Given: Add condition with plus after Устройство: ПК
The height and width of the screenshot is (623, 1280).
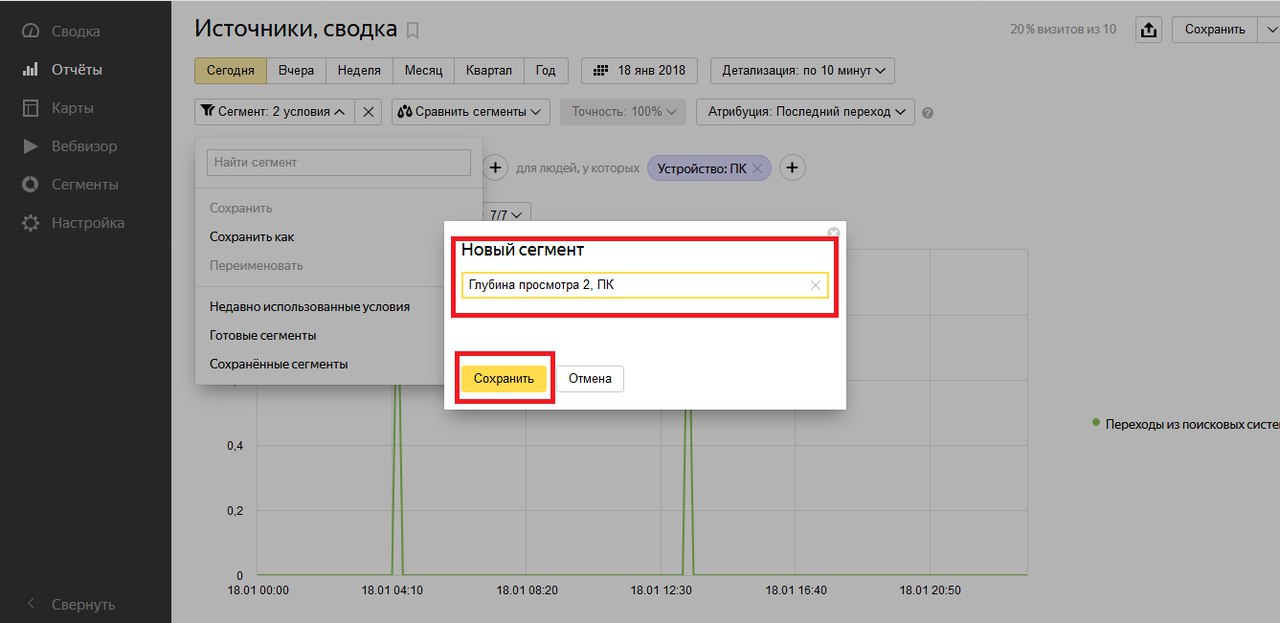Looking at the screenshot, I should tap(792, 168).
